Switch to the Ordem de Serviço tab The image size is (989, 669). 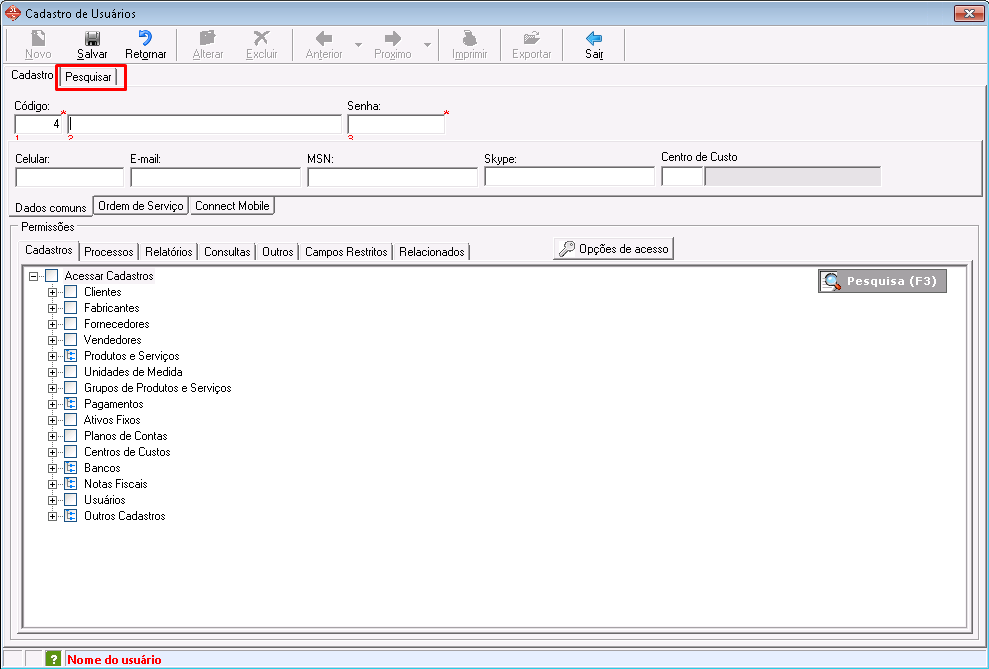pyautogui.click(x=141, y=206)
